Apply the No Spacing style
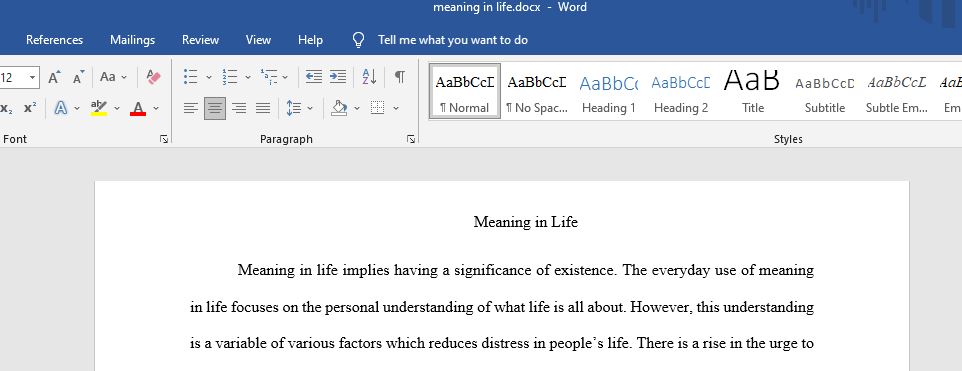Image resolution: width=962 pixels, height=371 pixels. pyautogui.click(x=537, y=91)
